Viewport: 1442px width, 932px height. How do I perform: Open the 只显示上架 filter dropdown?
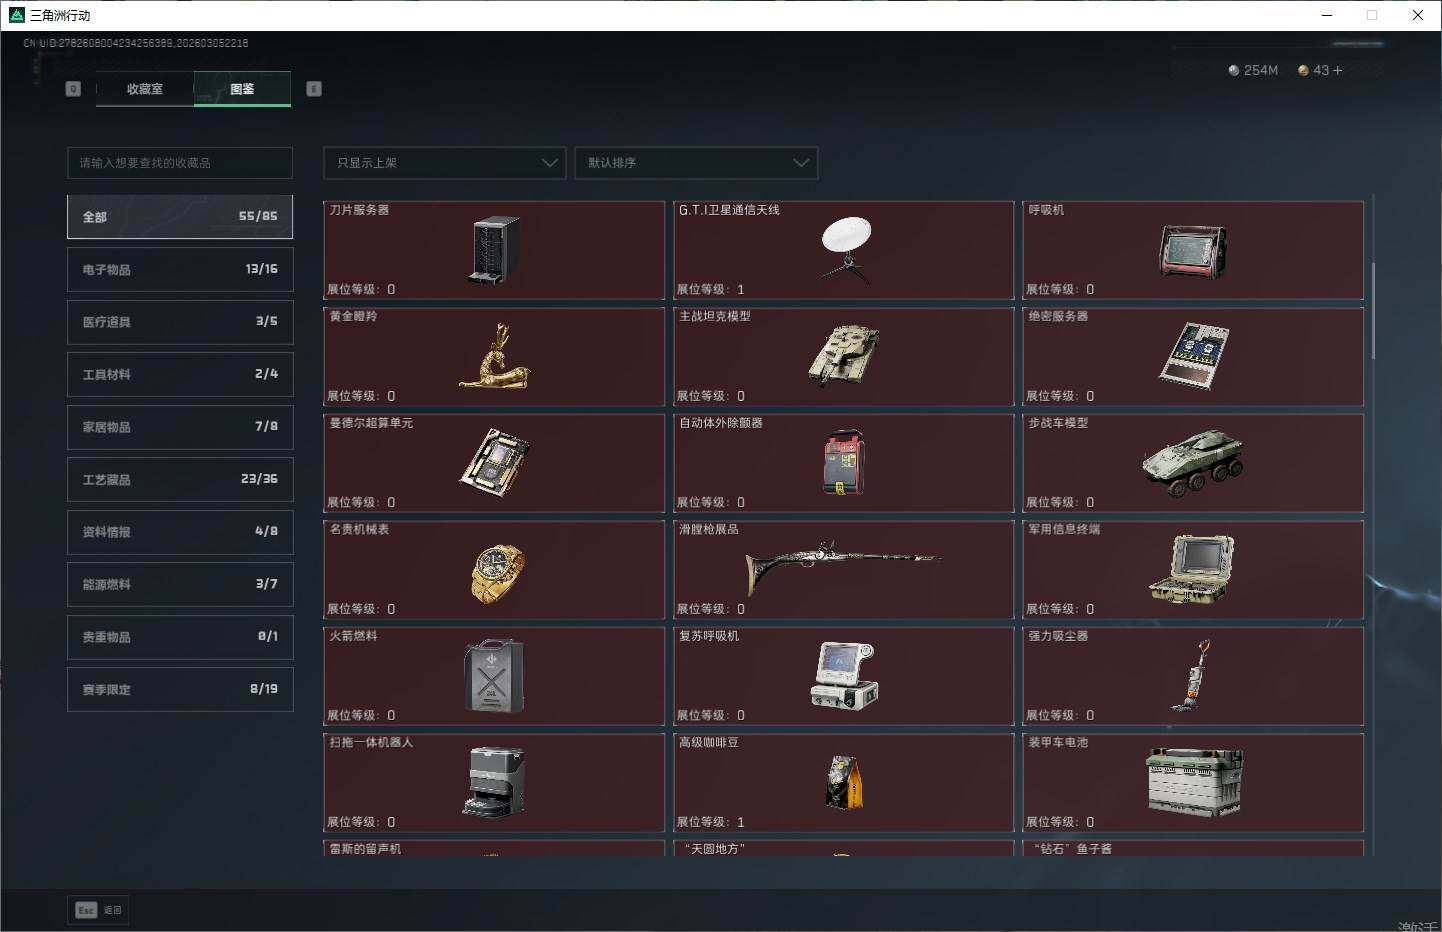[x=445, y=163]
